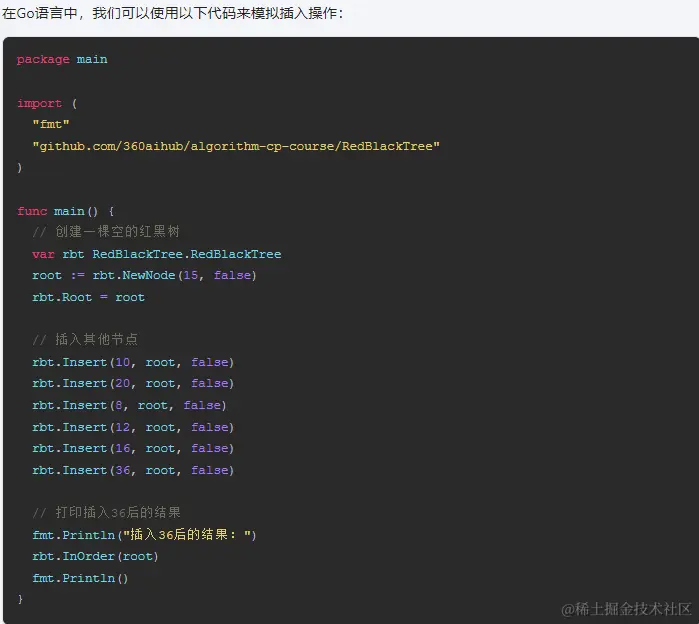Click the 'rbt.Insert(20, root, false)' line
This screenshot has width=699, height=624.
[x=133, y=383]
